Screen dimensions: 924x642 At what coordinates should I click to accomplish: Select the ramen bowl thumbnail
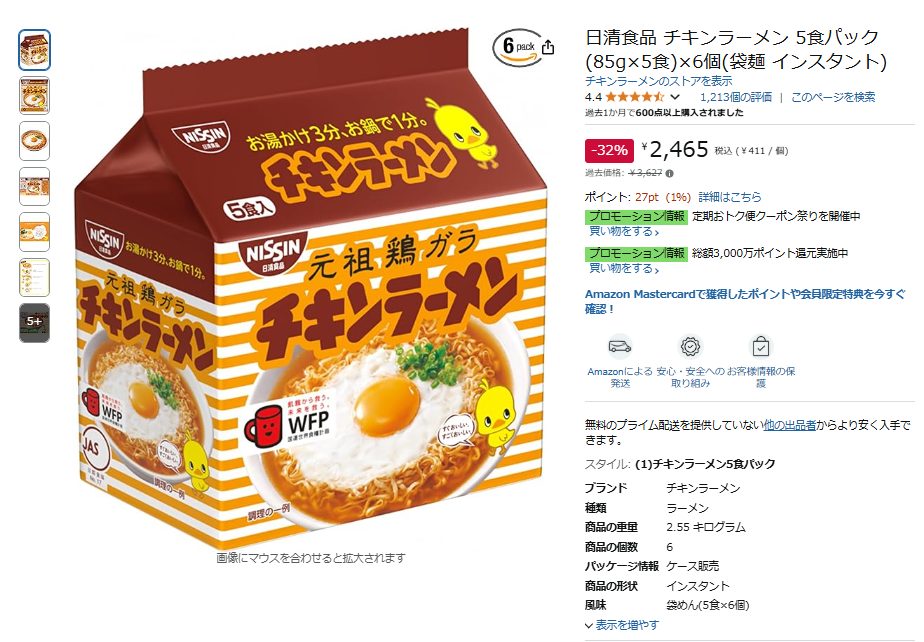[35, 141]
